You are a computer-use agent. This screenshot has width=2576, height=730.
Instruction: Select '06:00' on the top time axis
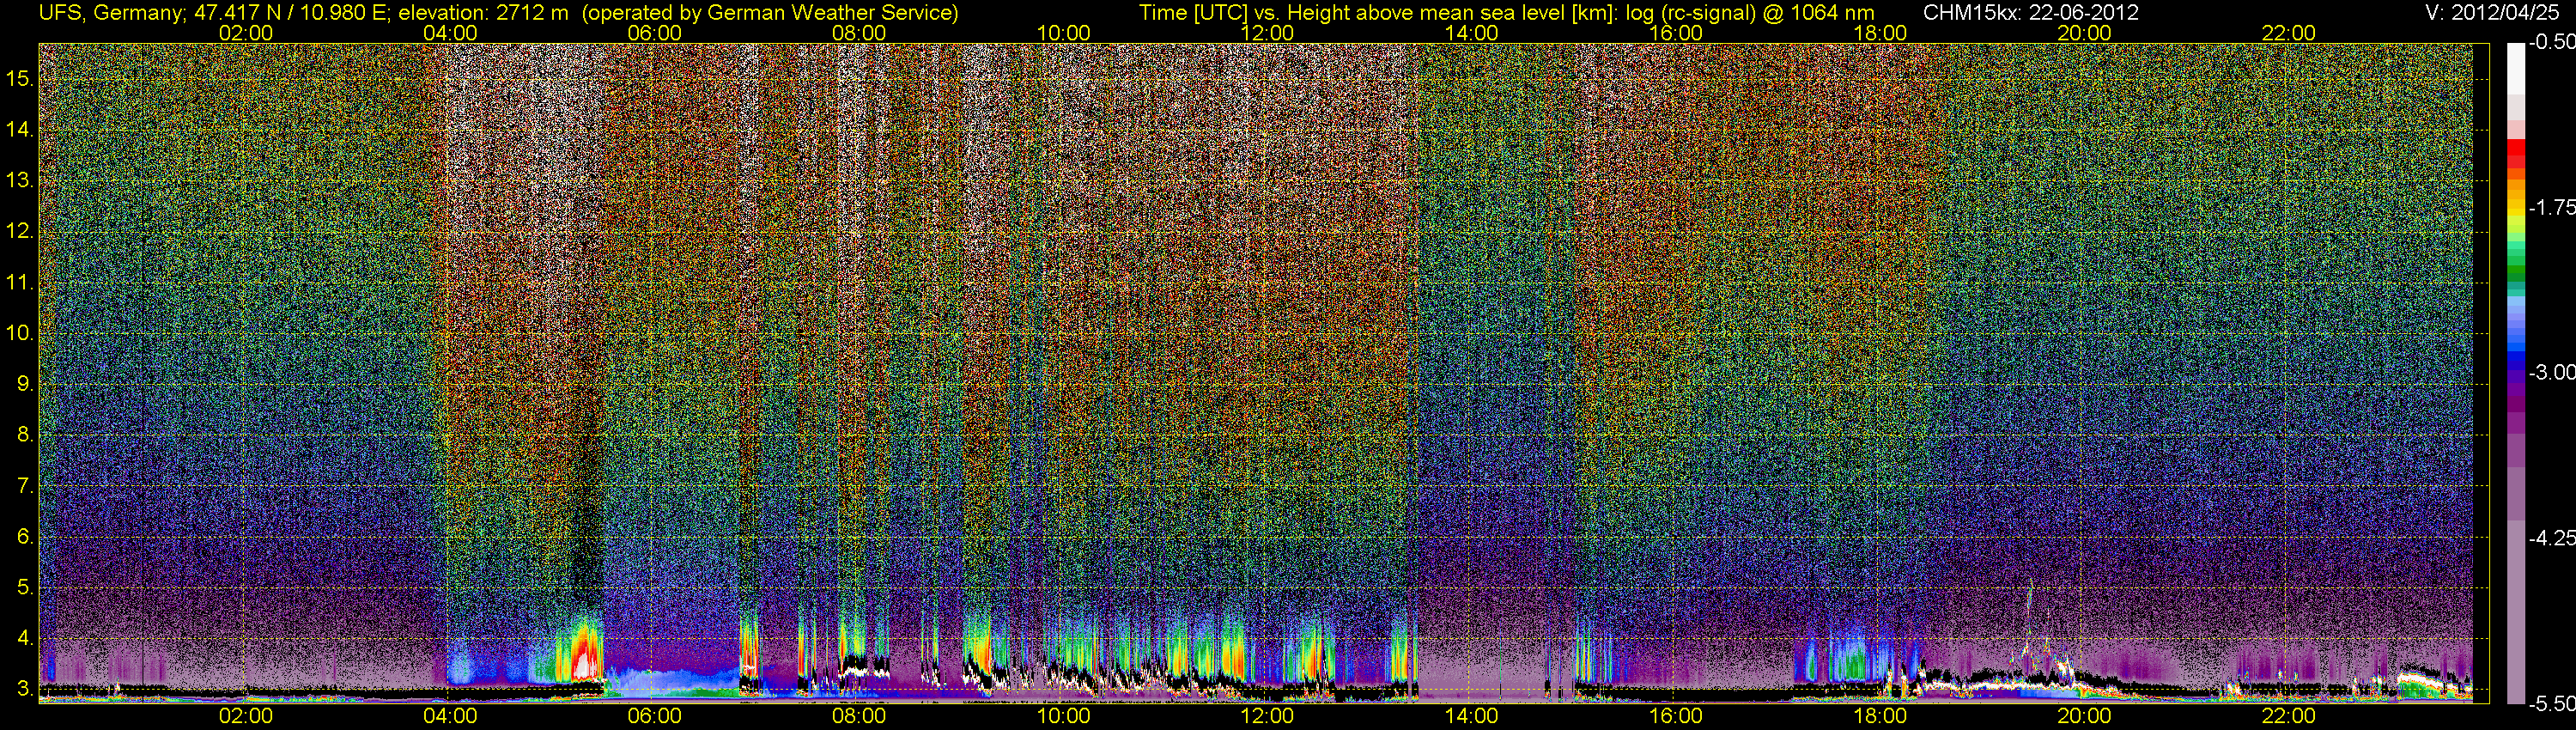click(x=654, y=33)
